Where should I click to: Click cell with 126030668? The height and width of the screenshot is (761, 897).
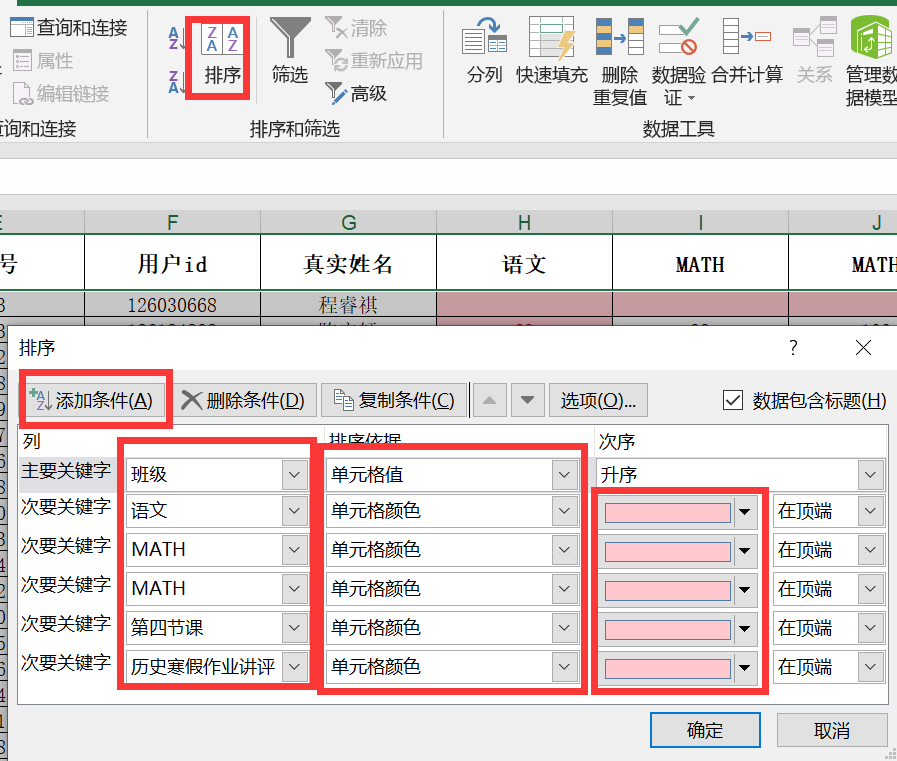172,305
